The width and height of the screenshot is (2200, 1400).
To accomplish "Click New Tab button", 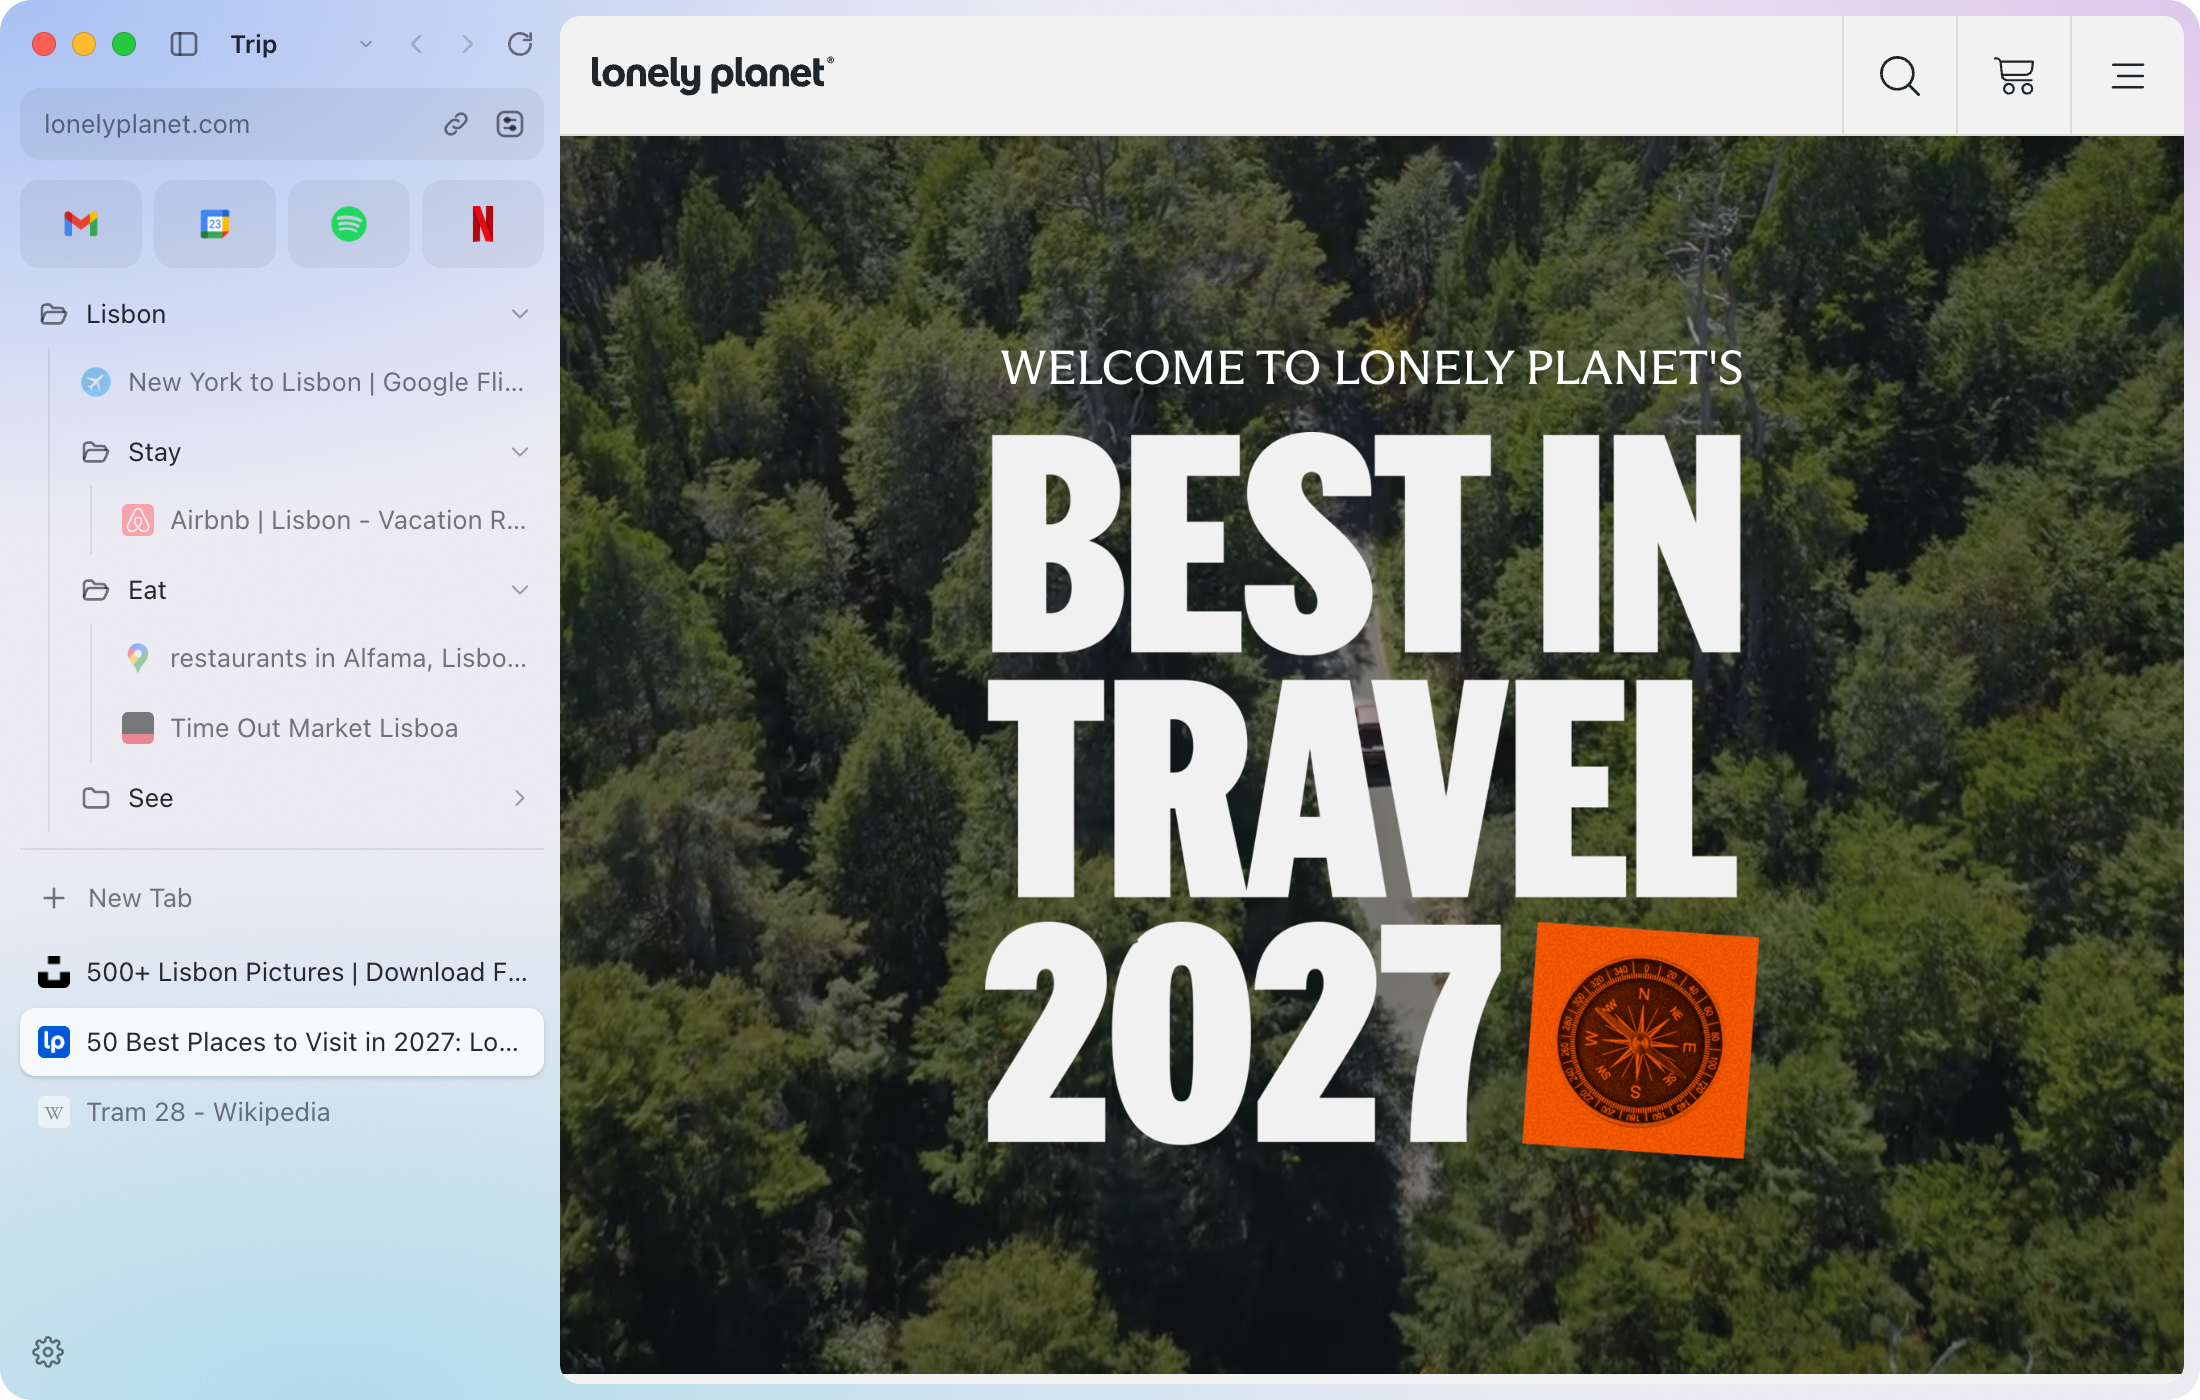I will pyautogui.click(x=282, y=898).
